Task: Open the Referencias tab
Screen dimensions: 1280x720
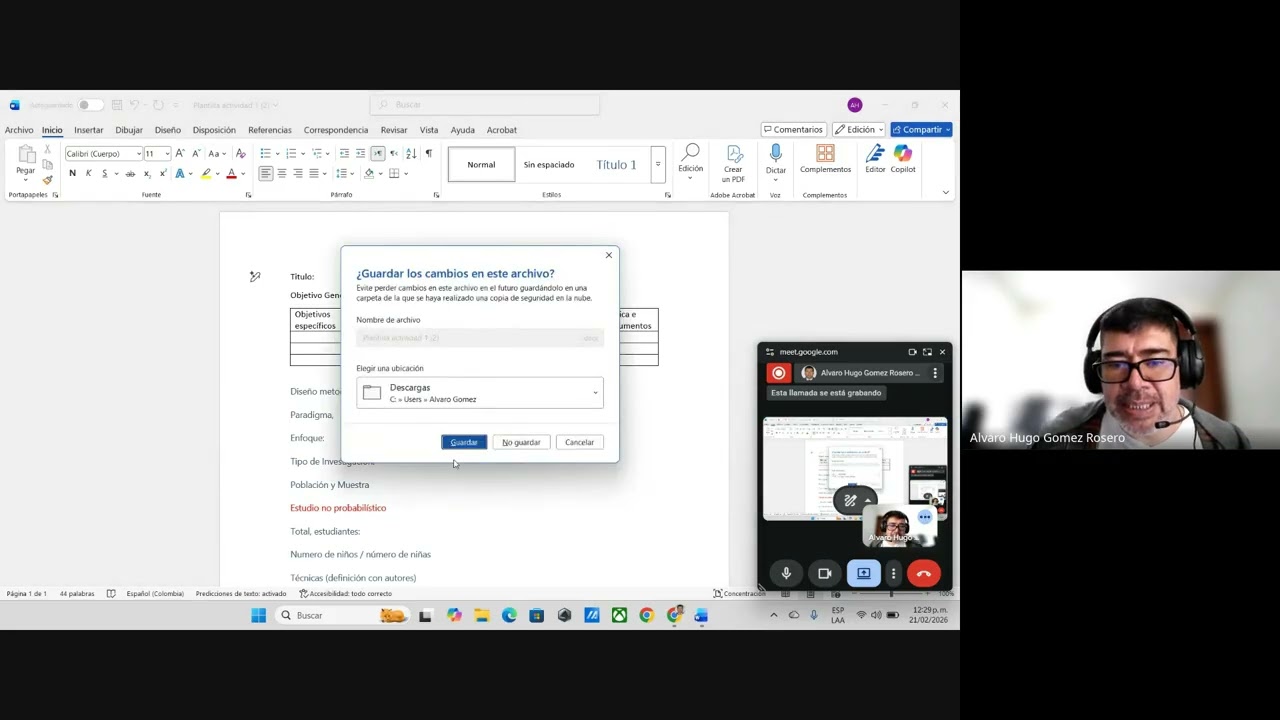Action: click(270, 130)
